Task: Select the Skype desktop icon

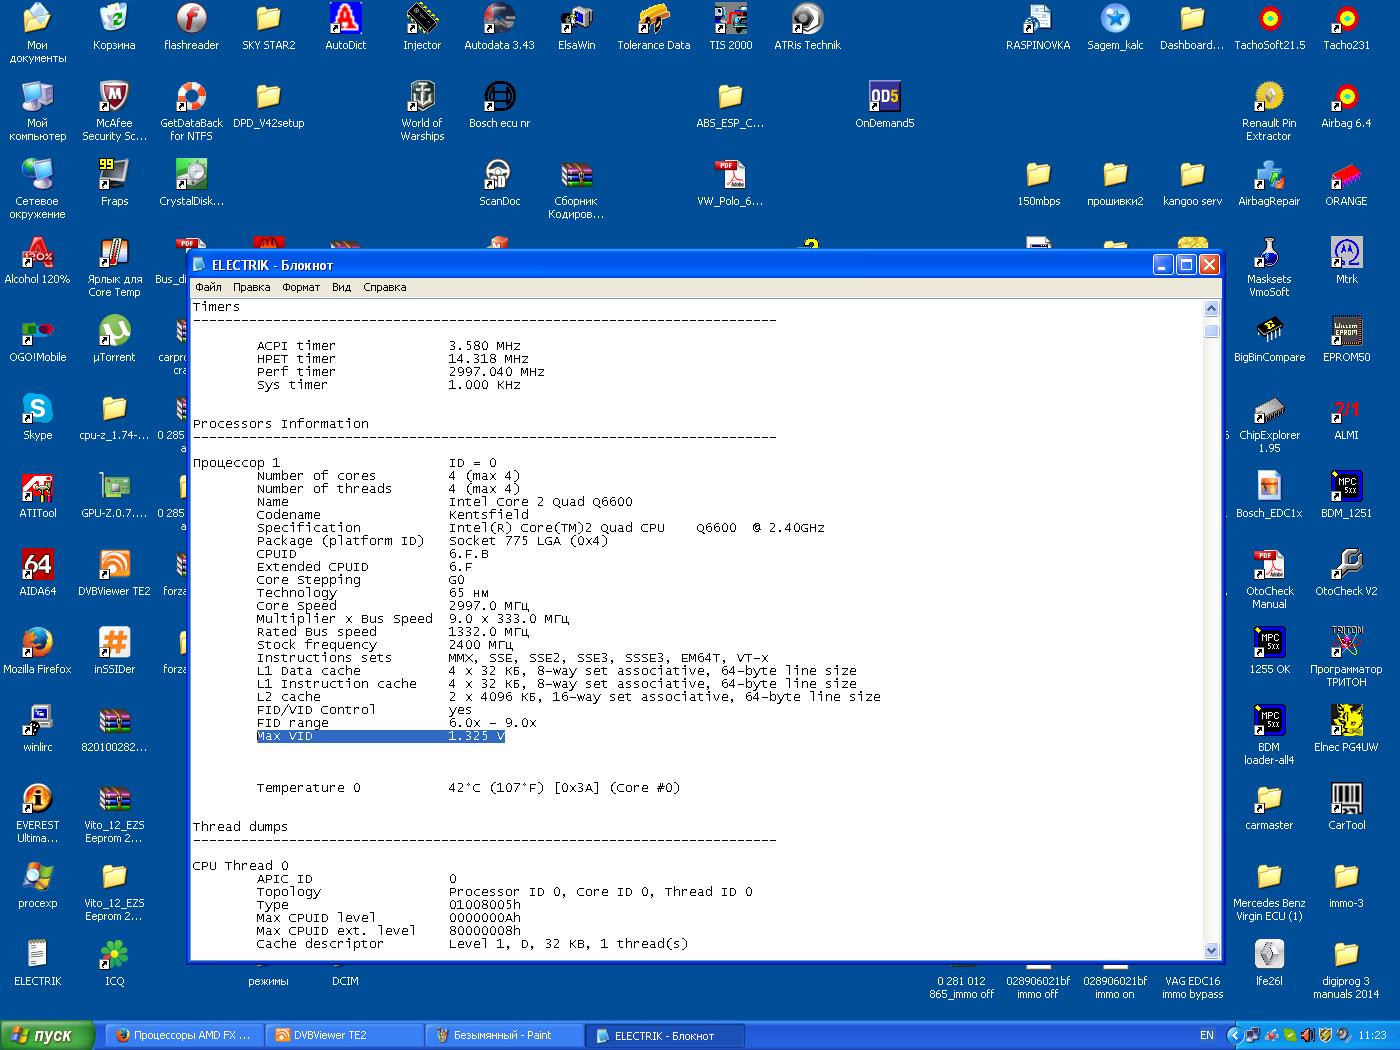Action: 37,417
